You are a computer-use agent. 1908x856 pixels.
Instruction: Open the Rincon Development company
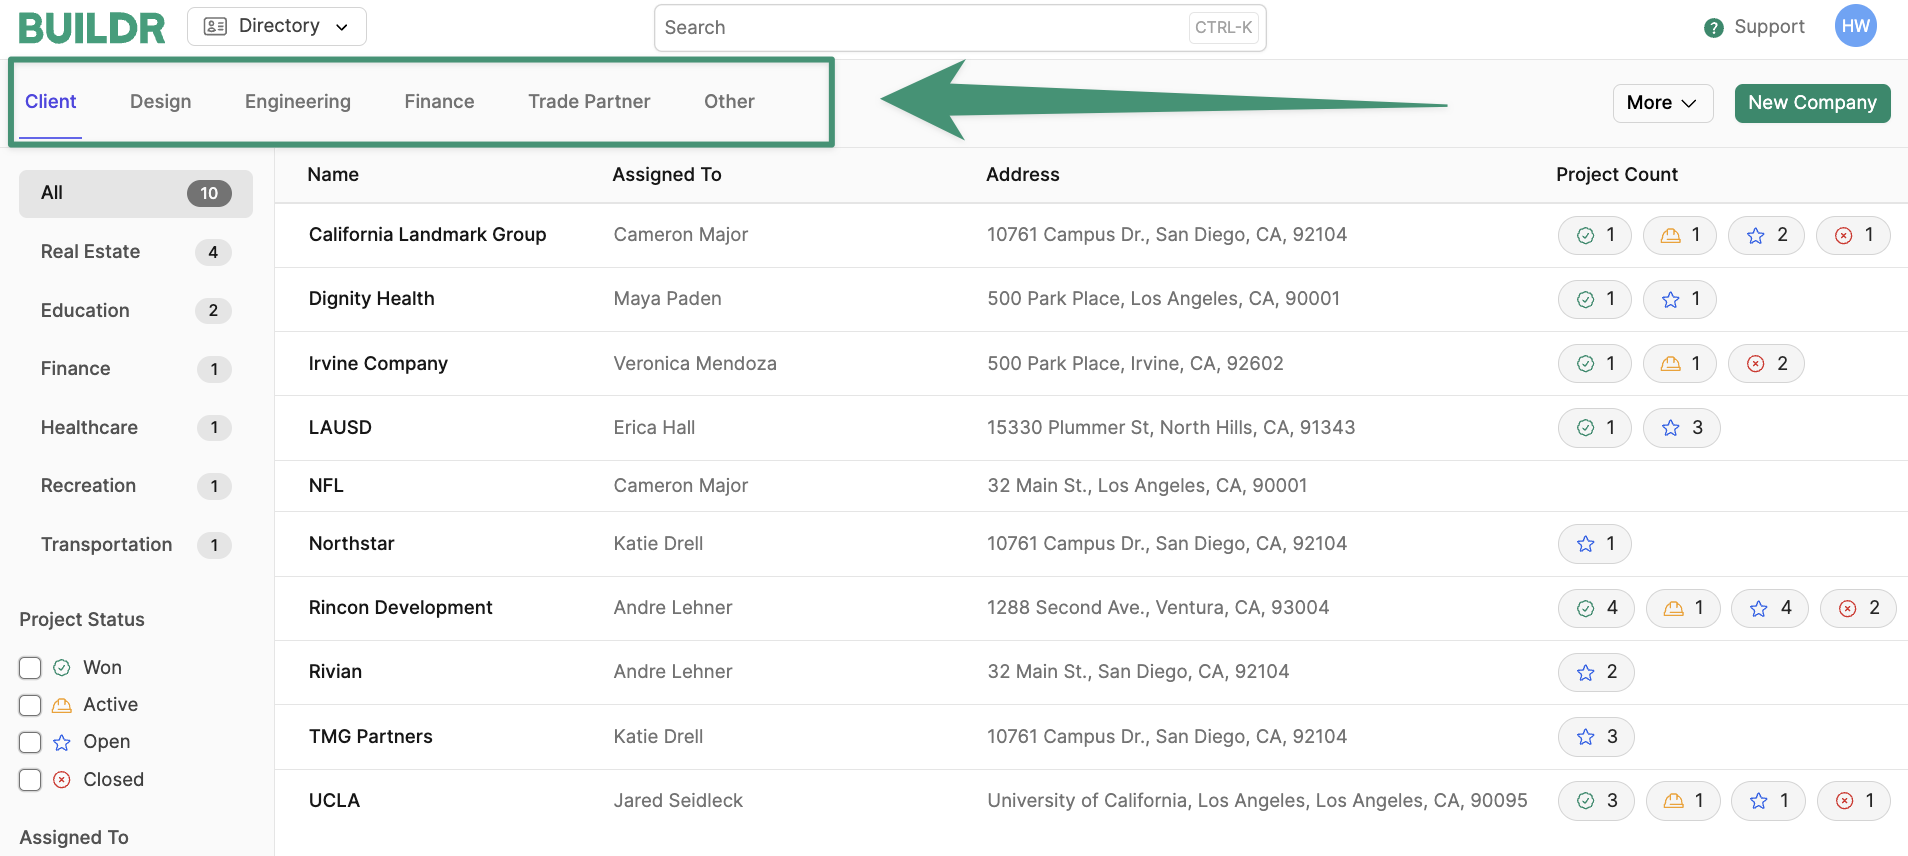point(400,608)
